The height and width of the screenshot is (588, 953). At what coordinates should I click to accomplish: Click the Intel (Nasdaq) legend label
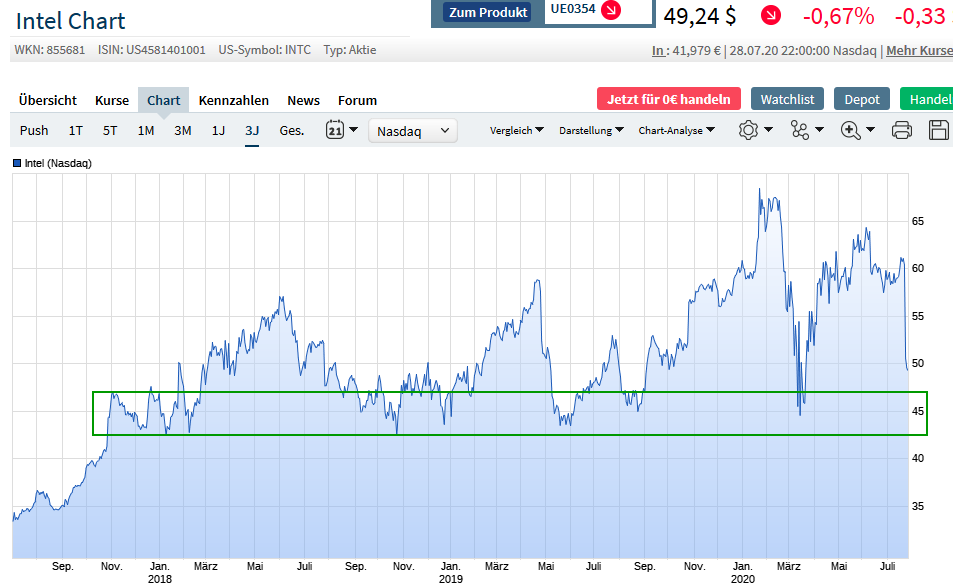58,163
